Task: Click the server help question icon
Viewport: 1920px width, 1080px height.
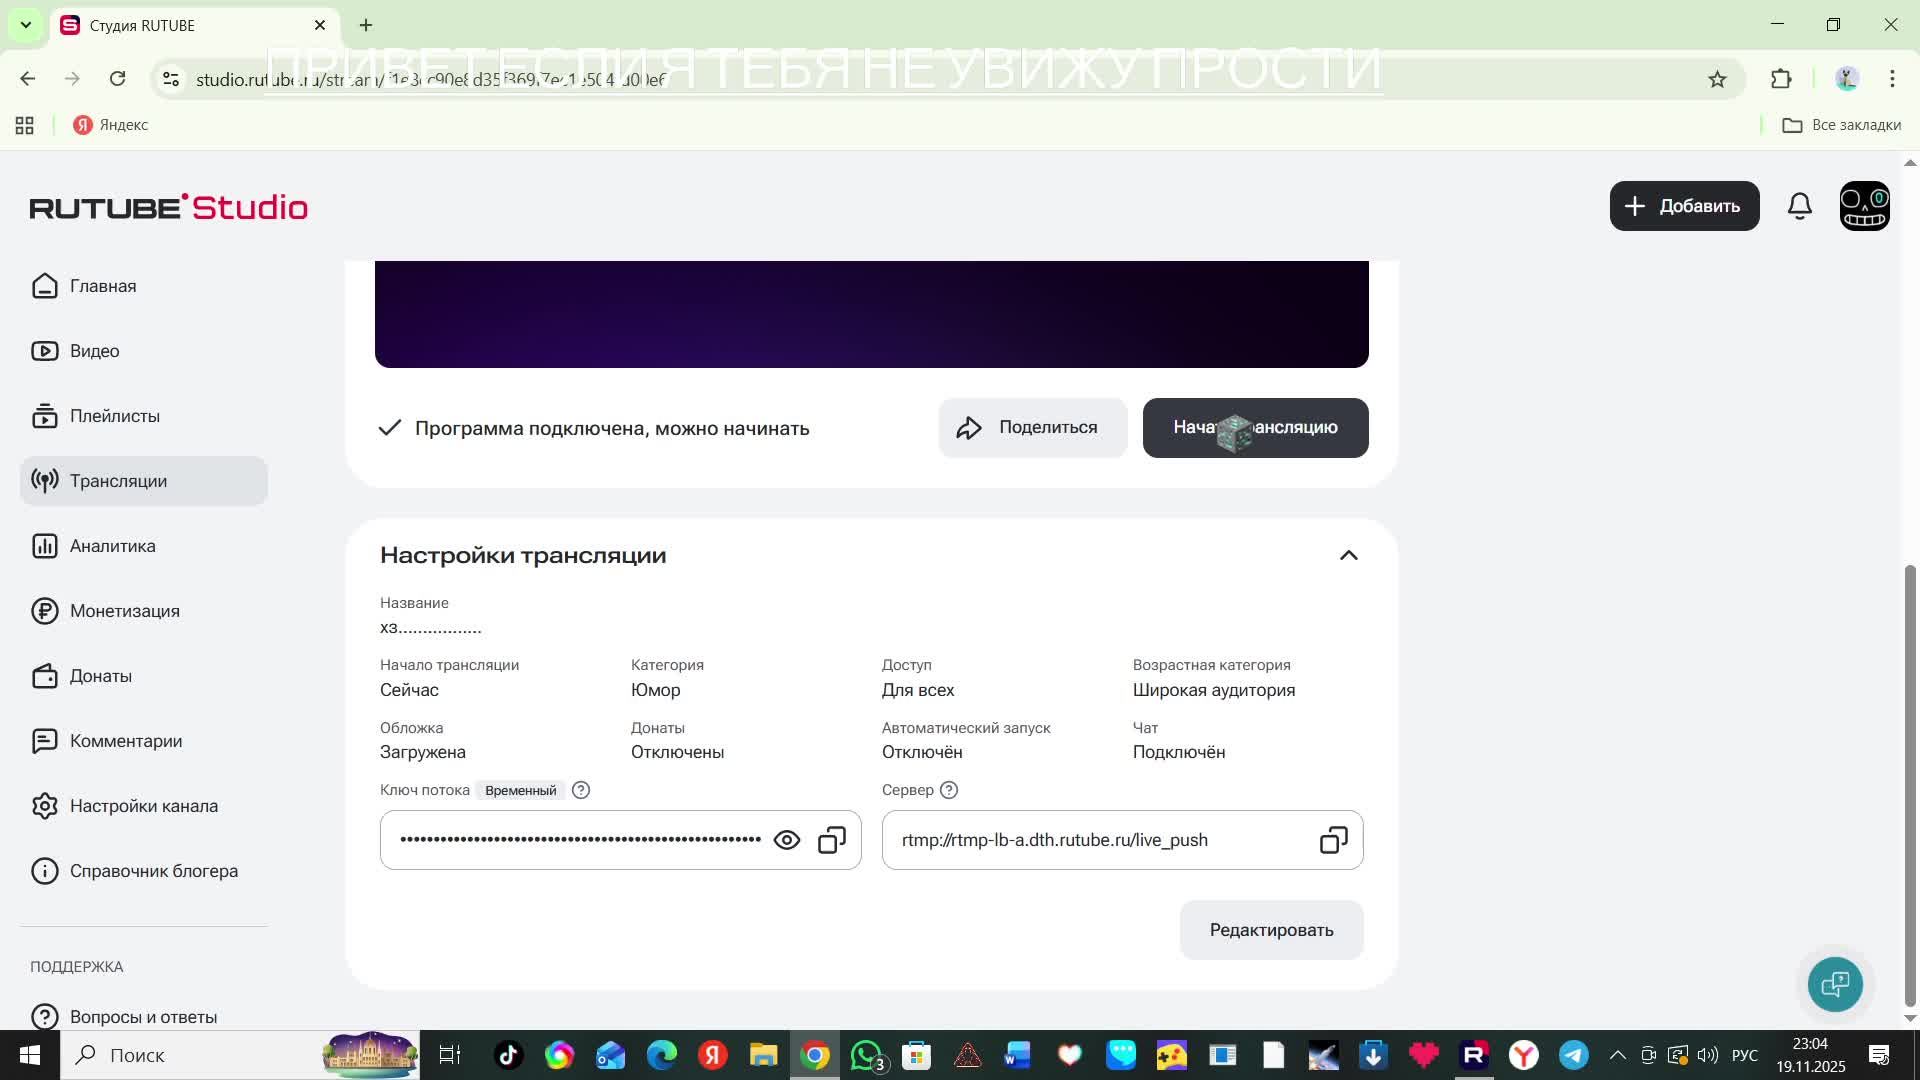Action: click(x=949, y=790)
